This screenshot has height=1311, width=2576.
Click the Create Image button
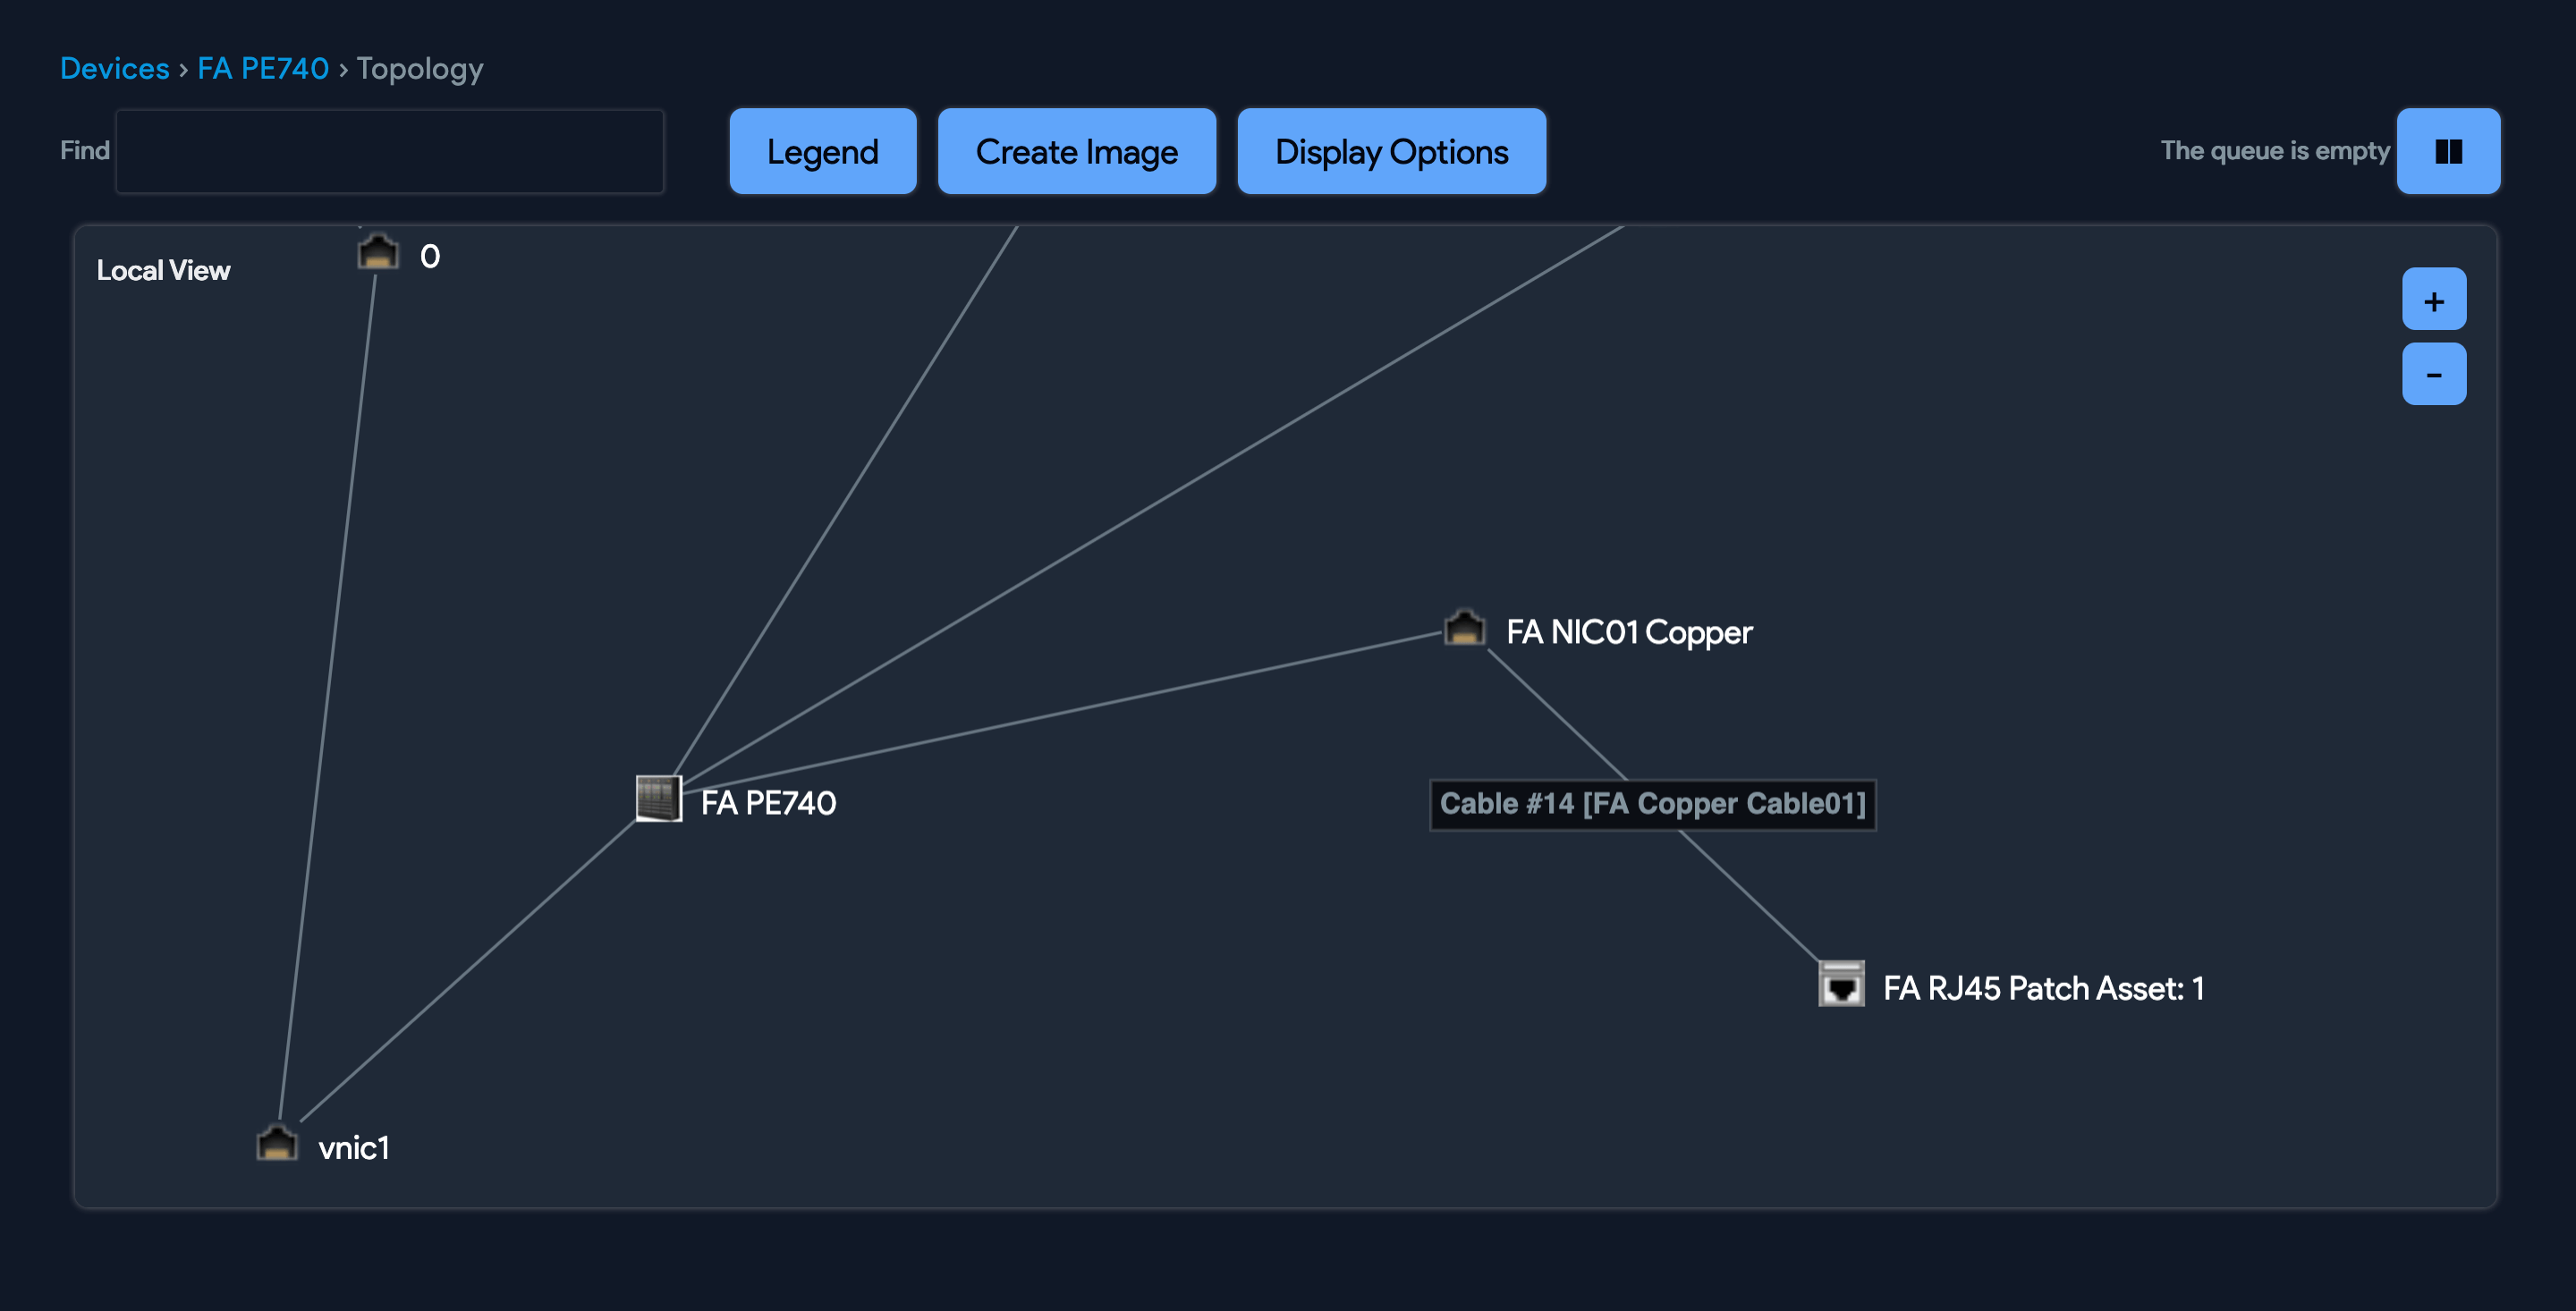pyautogui.click(x=1076, y=151)
